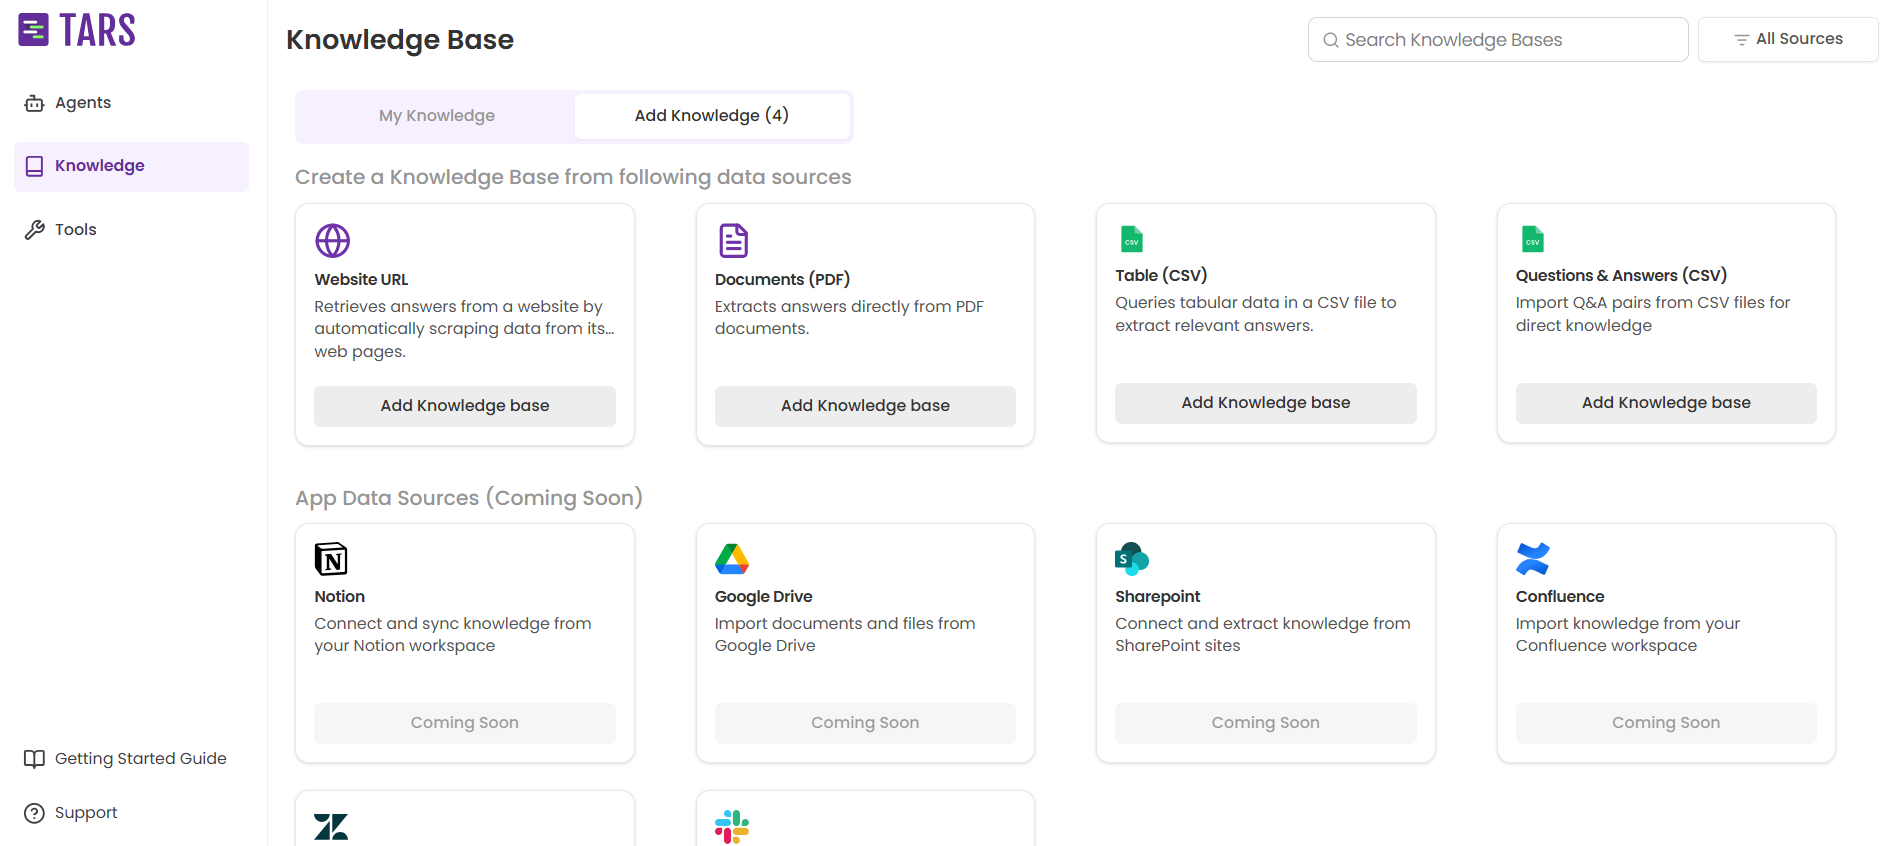Add Knowledge base from Website URL
Viewport: 1896px width, 846px height.
[464, 406]
